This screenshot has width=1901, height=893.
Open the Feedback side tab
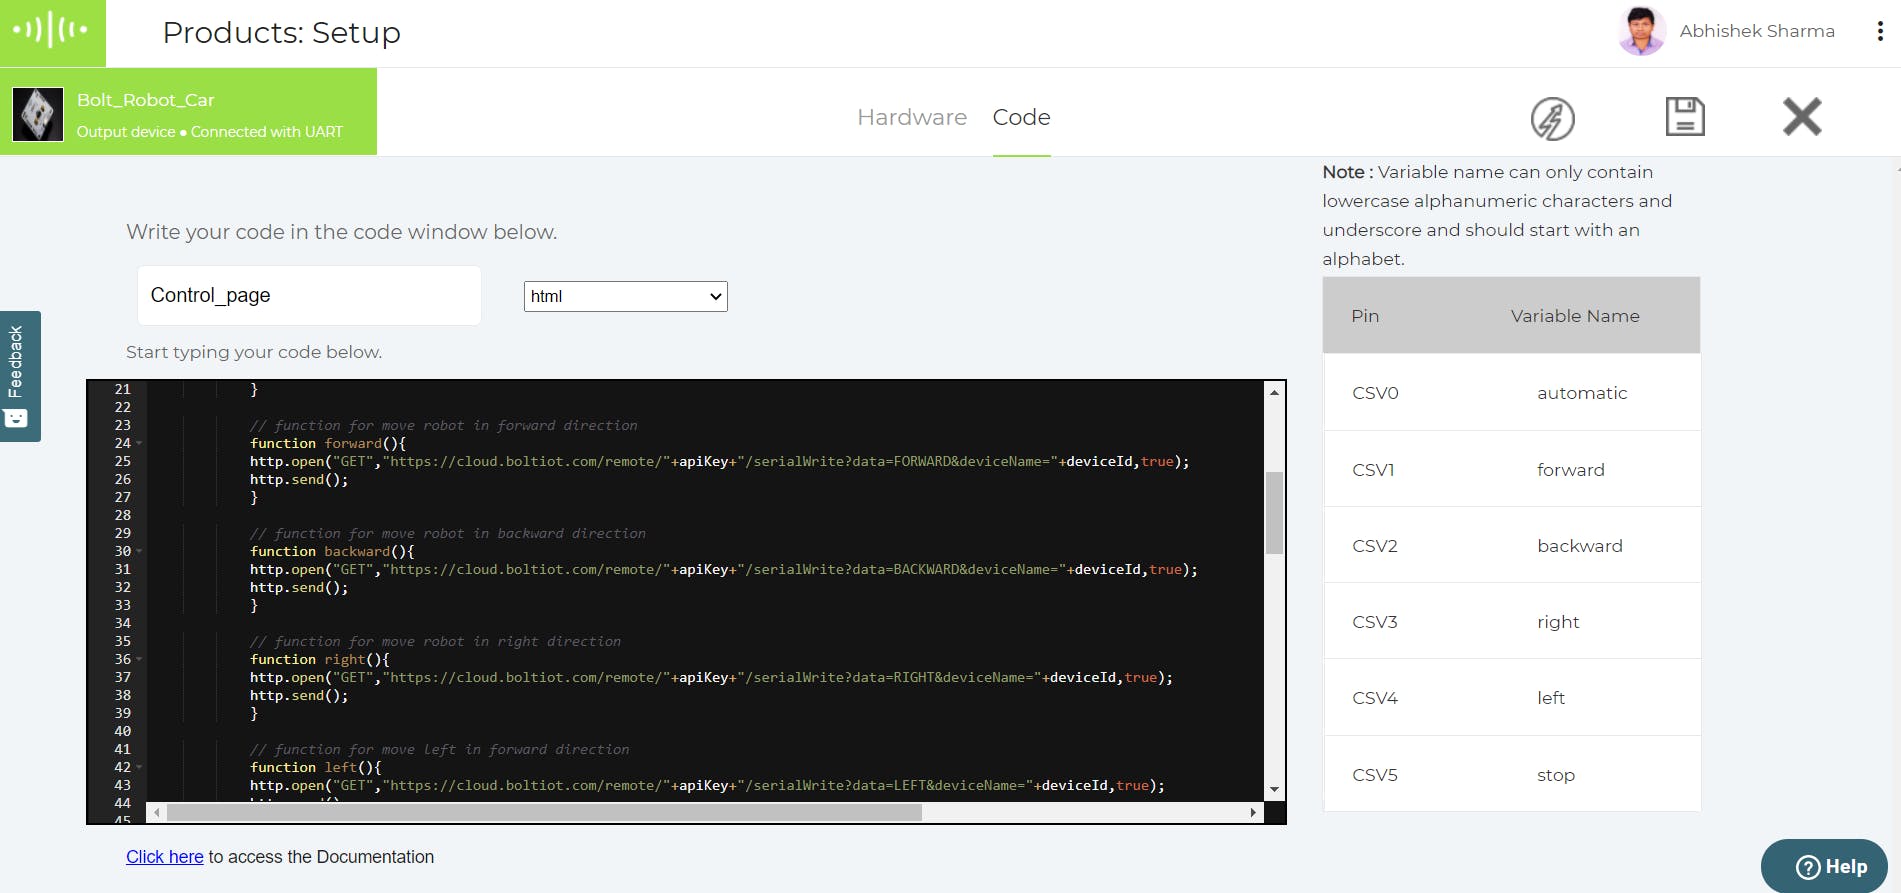click(x=20, y=376)
